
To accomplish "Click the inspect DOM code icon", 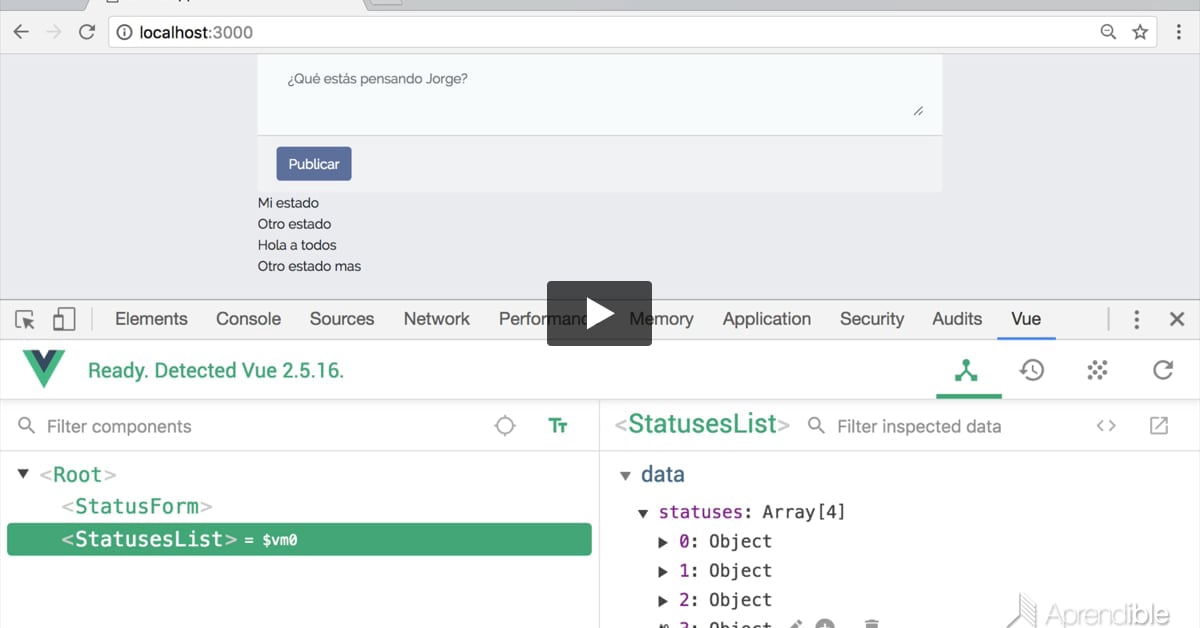I will [x=1106, y=426].
